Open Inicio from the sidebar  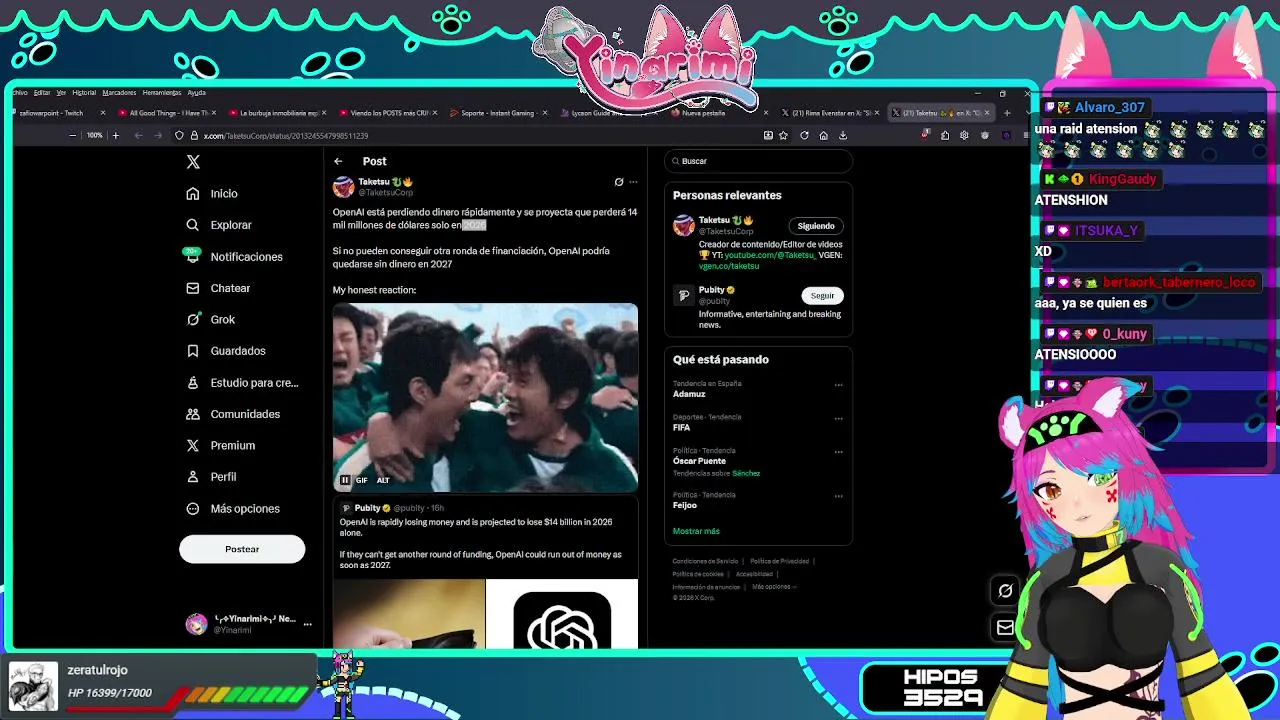[x=212, y=194]
